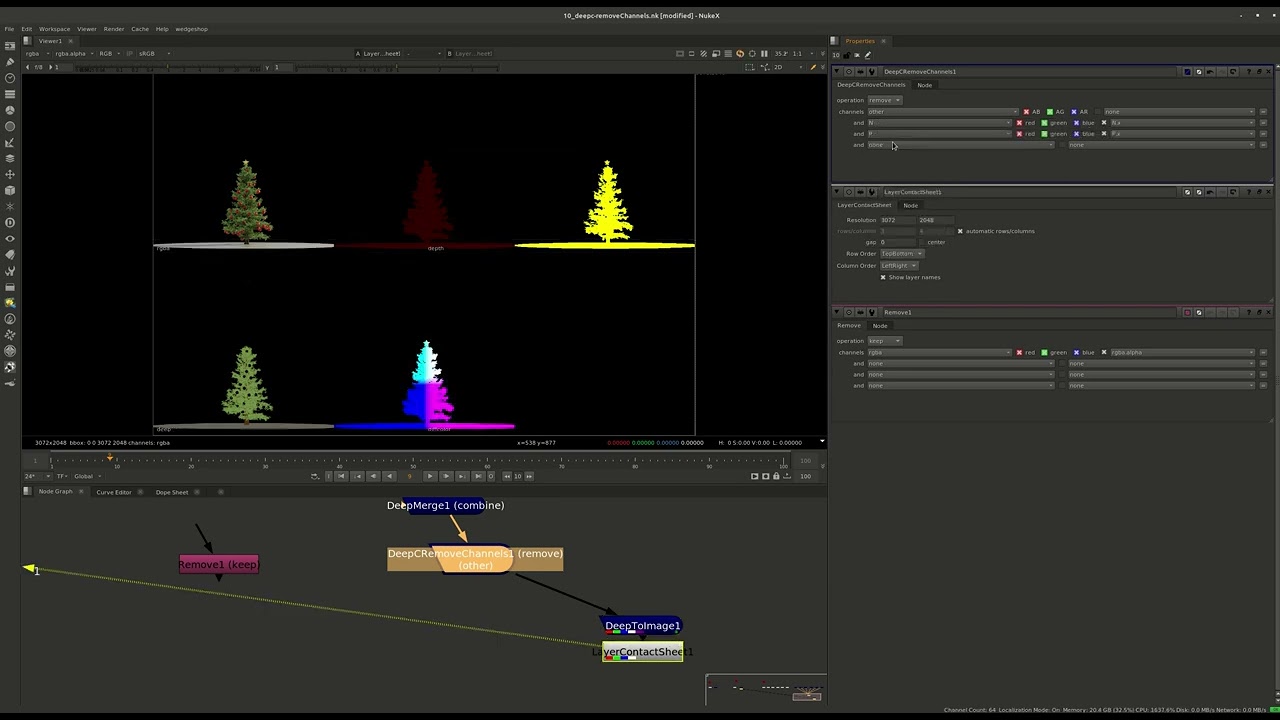
Task: Toggle the center checkbox beside gap
Action: coord(921,242)
